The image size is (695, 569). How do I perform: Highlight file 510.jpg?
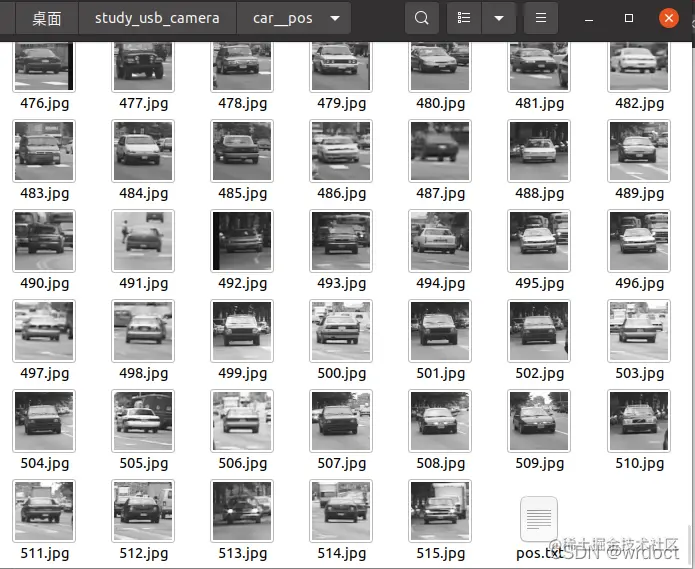(639, 421)
